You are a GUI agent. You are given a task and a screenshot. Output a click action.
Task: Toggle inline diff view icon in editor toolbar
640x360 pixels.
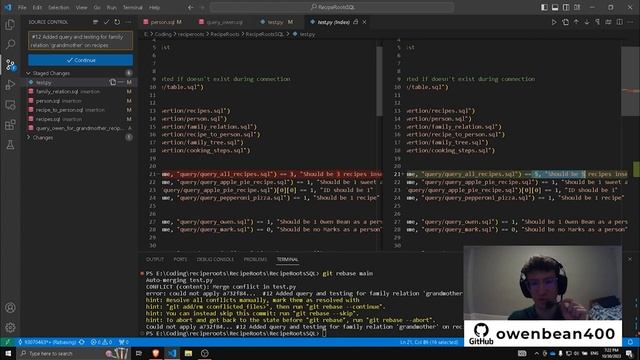click(609, 22)
